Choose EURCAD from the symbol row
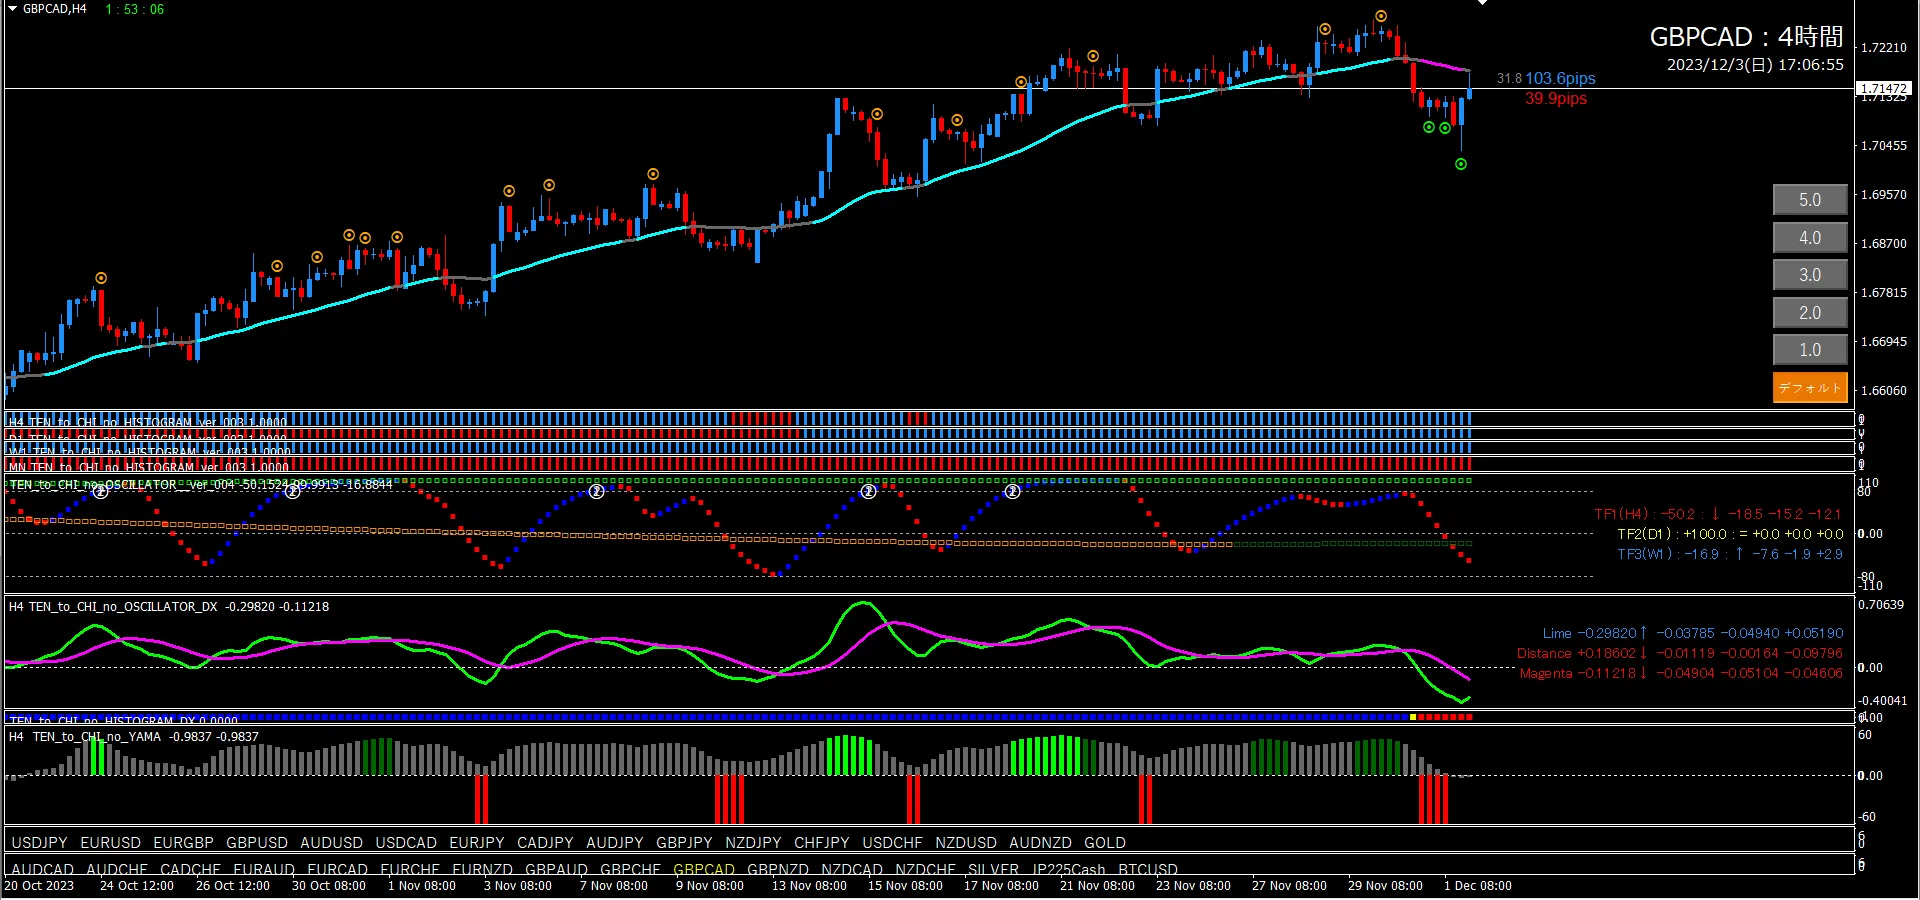Image resolution: width=1920 pixels, height=900 pixels. (338, 870)
